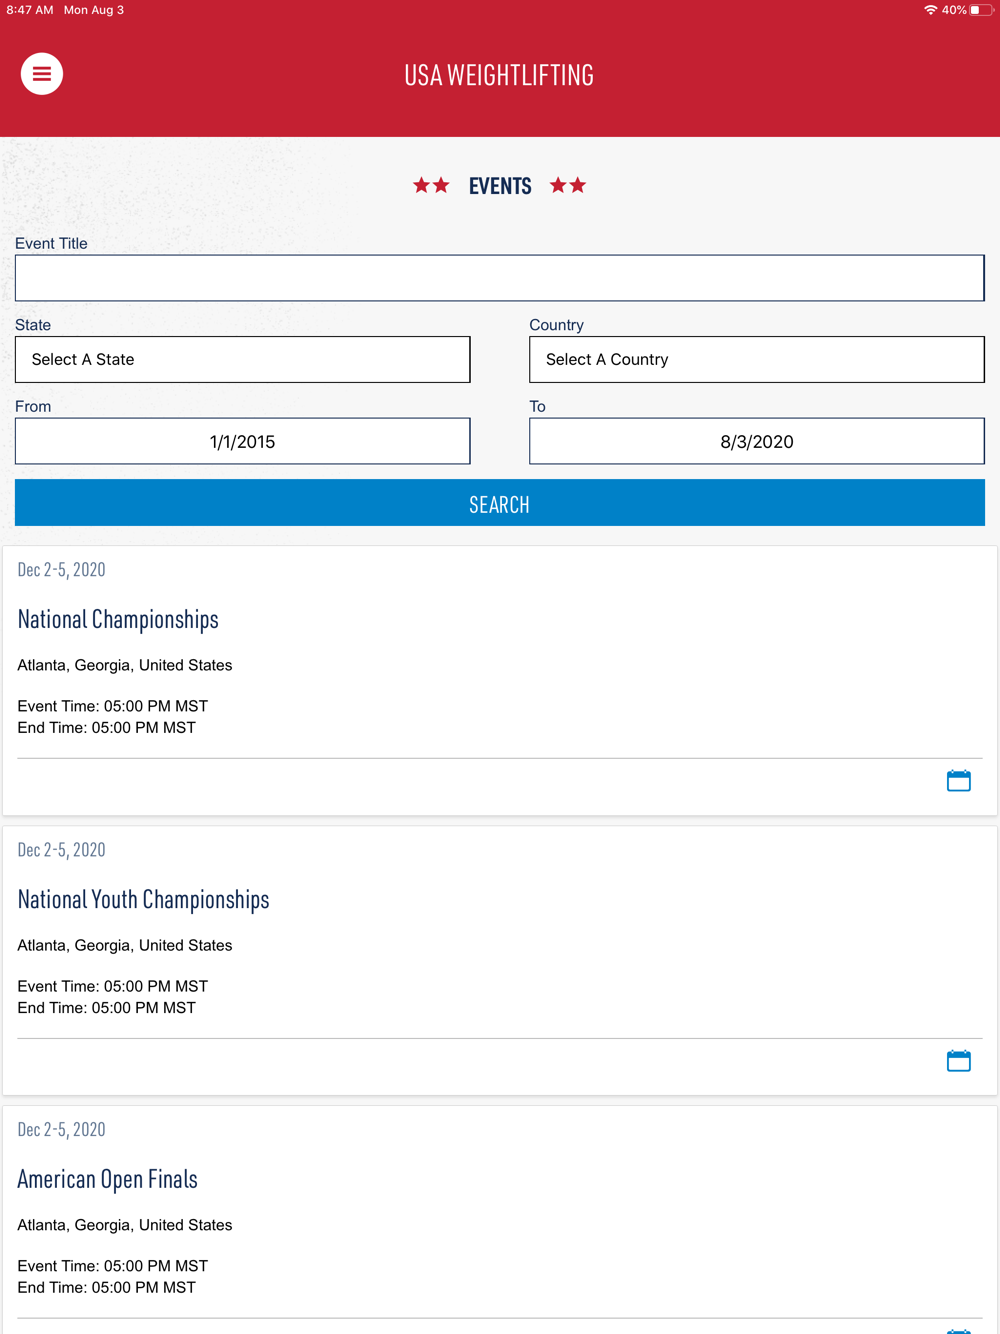1000x1334 pixels.
Task: Tap the EVENTS heading
Action: coord(500,186)
